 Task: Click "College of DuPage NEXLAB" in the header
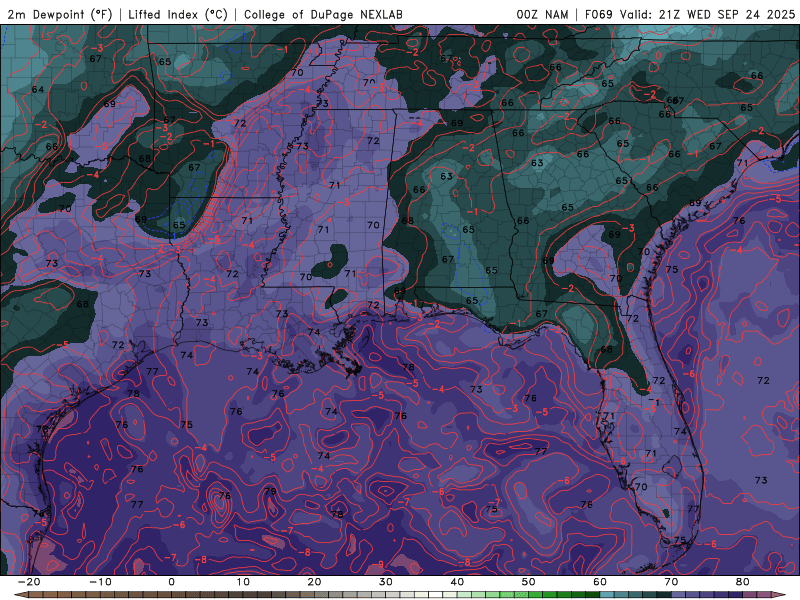(x=323, y=14)
